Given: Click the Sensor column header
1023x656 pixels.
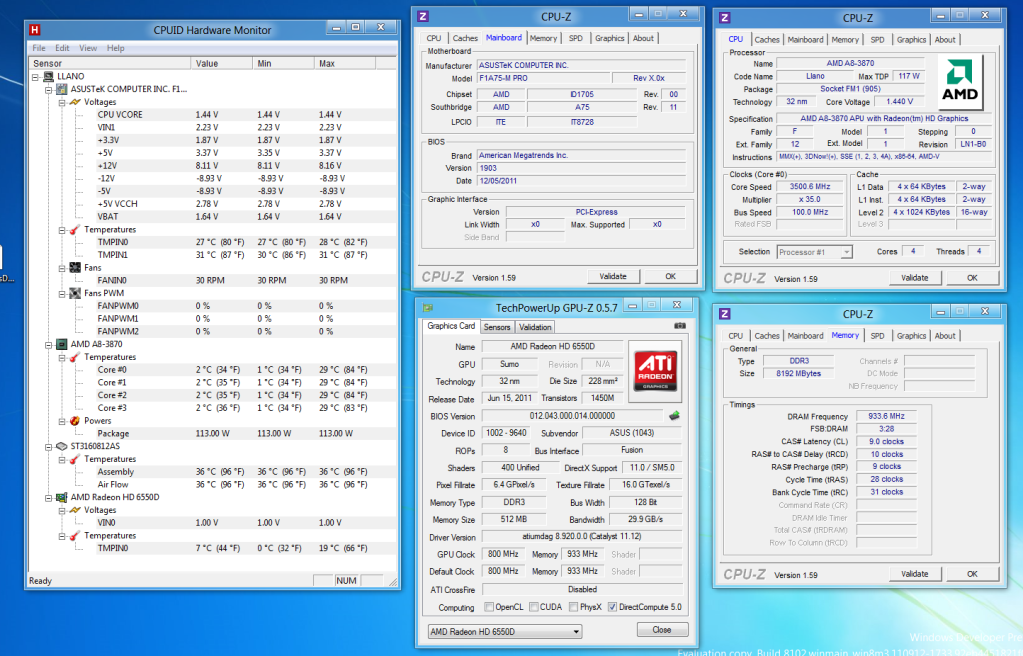Looking at the screenshot, I should [110, 63].
